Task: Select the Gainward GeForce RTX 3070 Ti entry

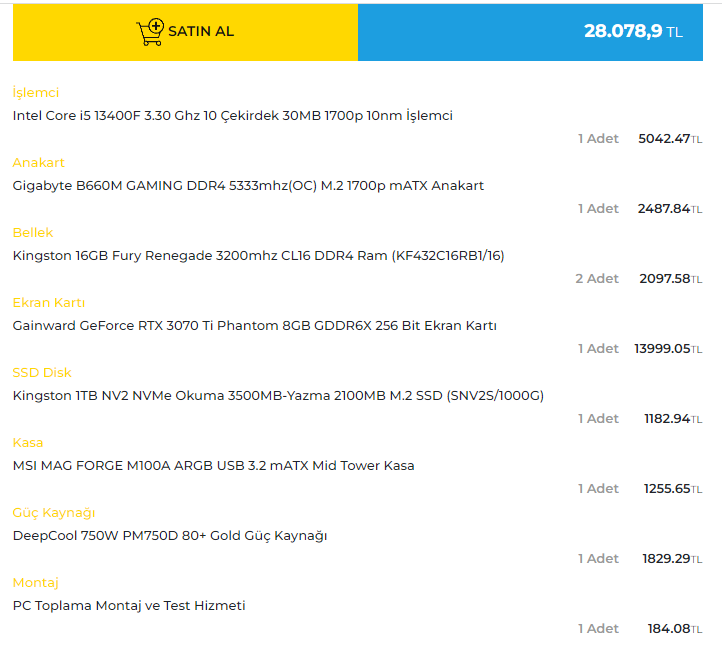Action: point(255,326)
